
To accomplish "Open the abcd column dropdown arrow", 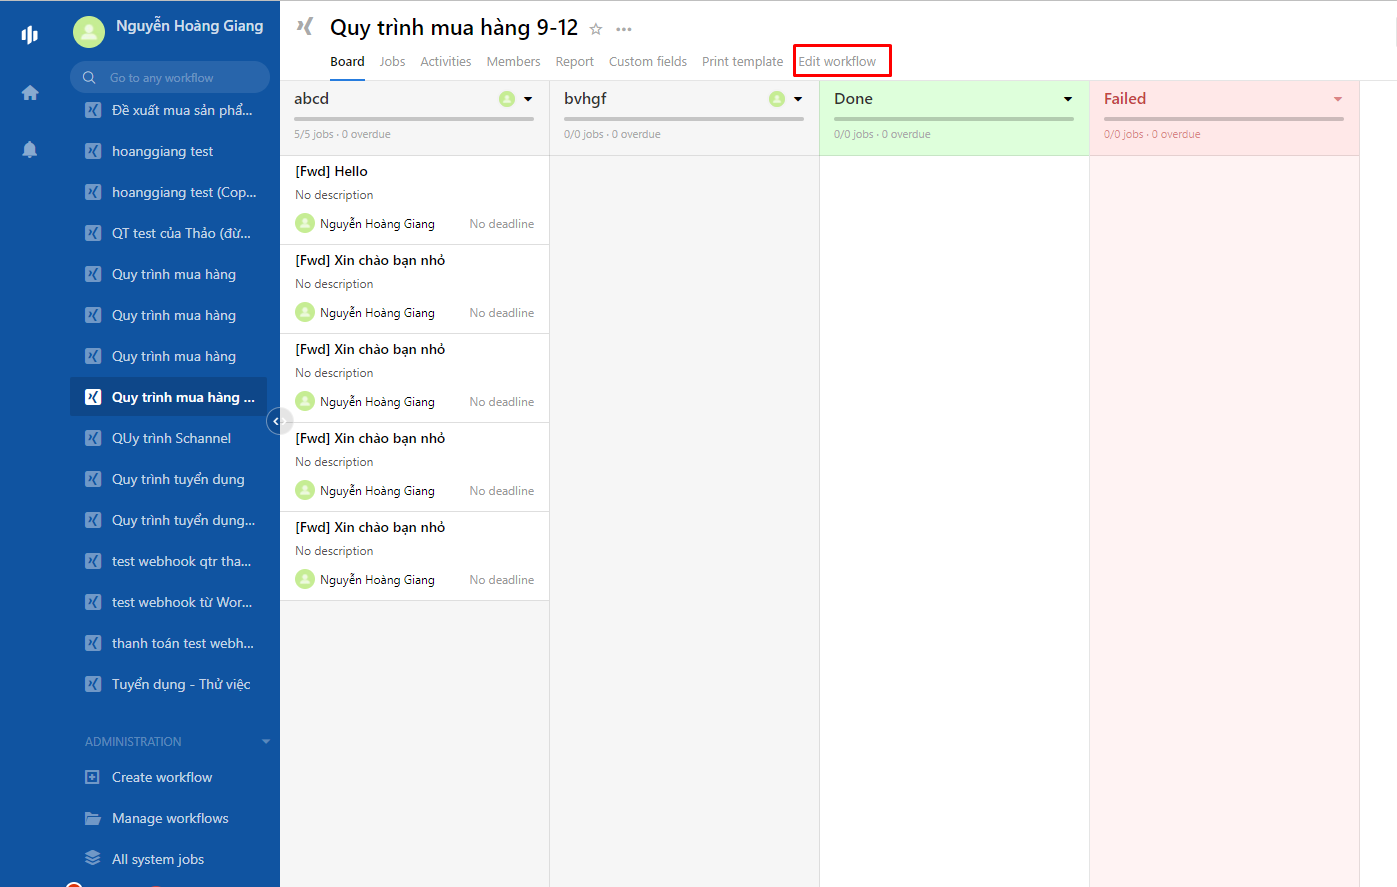I will coord(528,98).
